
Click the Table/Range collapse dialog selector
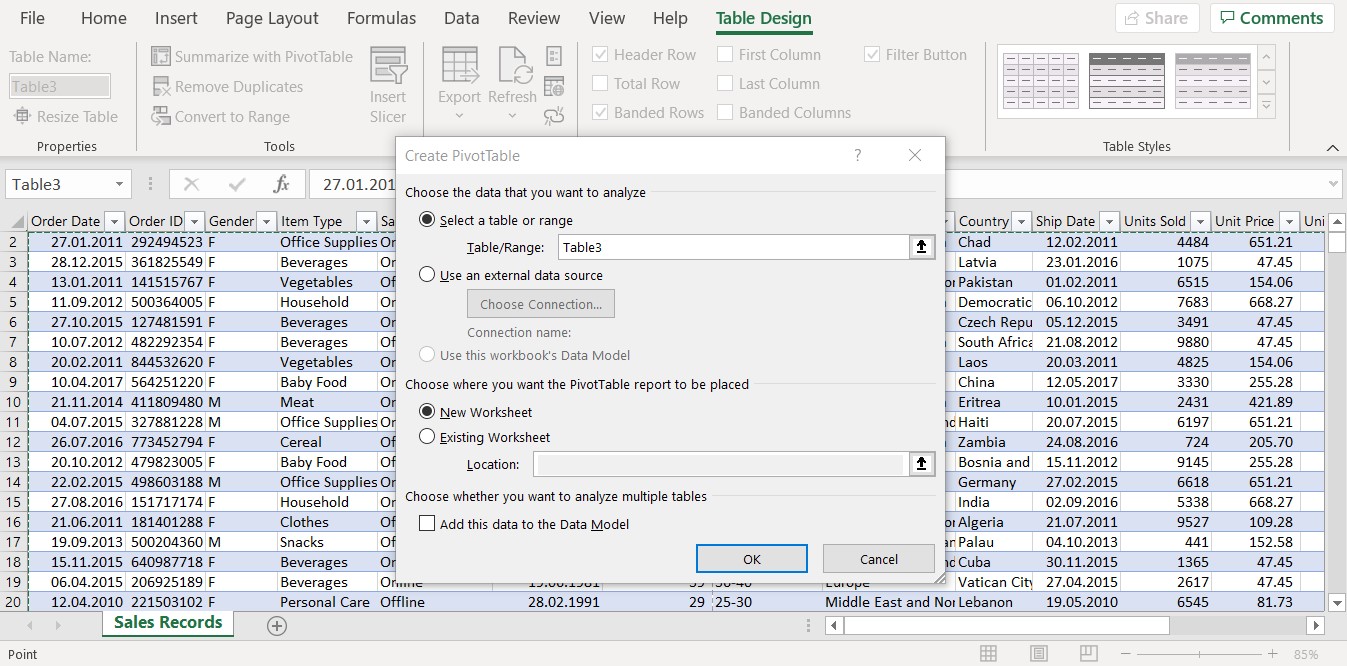pos(921,246)
